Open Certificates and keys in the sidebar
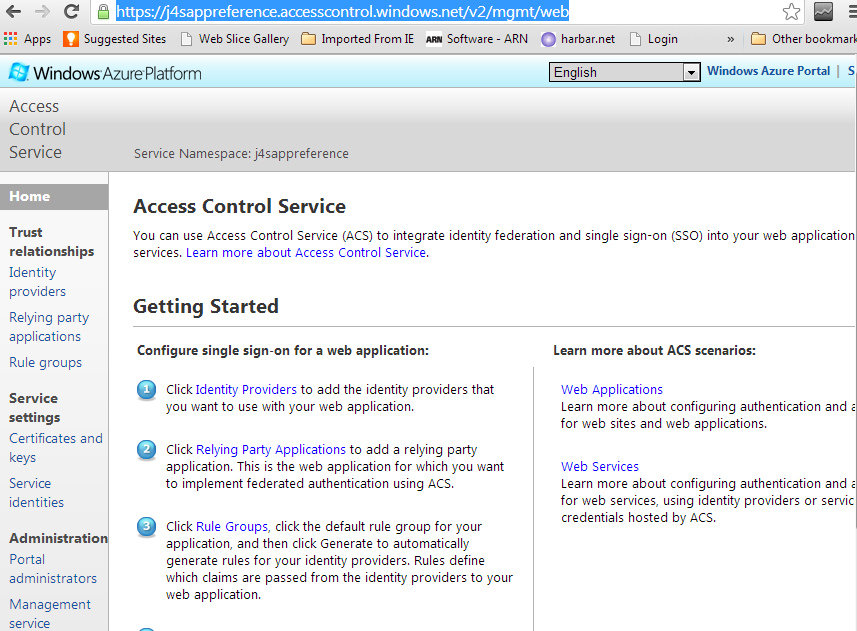Image resolution: width=857 pixels, height=631 pixels. pos(56,448)
